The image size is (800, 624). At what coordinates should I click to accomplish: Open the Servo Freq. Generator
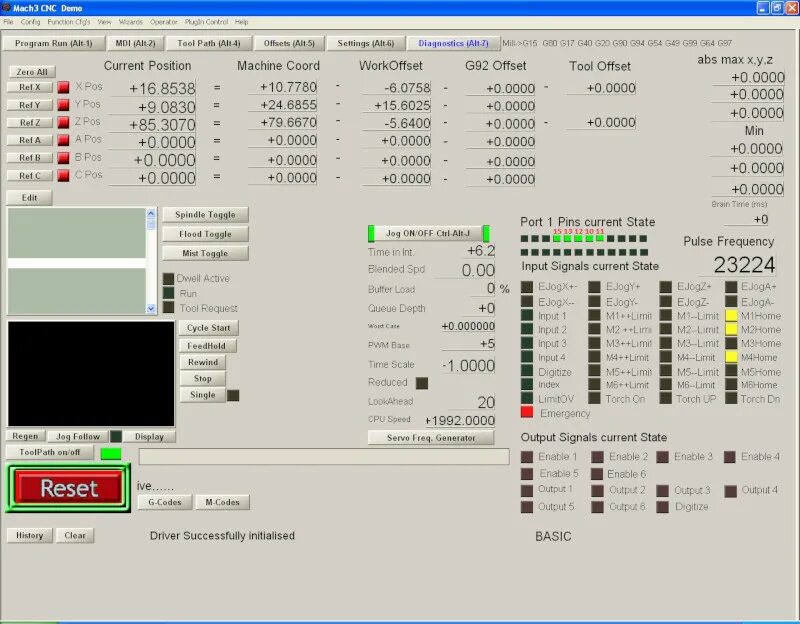[x=431, y=438]
